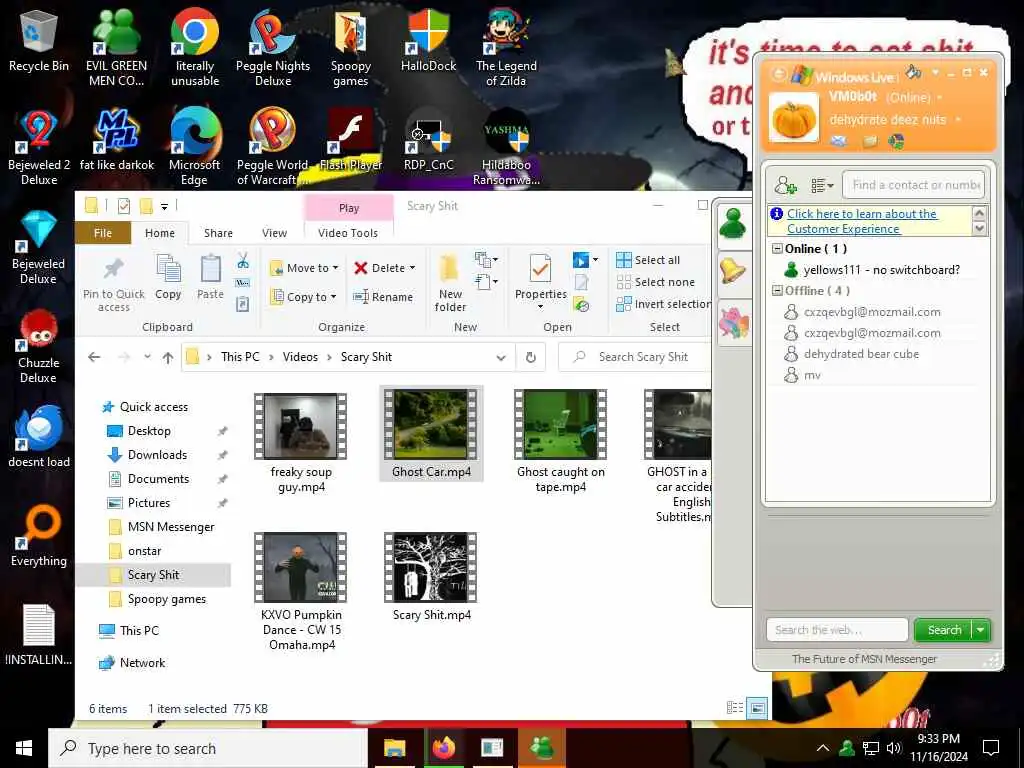The height and width of the screenshot is (768, 1024).
Task: Switch to the View tab
Action: 274,233
